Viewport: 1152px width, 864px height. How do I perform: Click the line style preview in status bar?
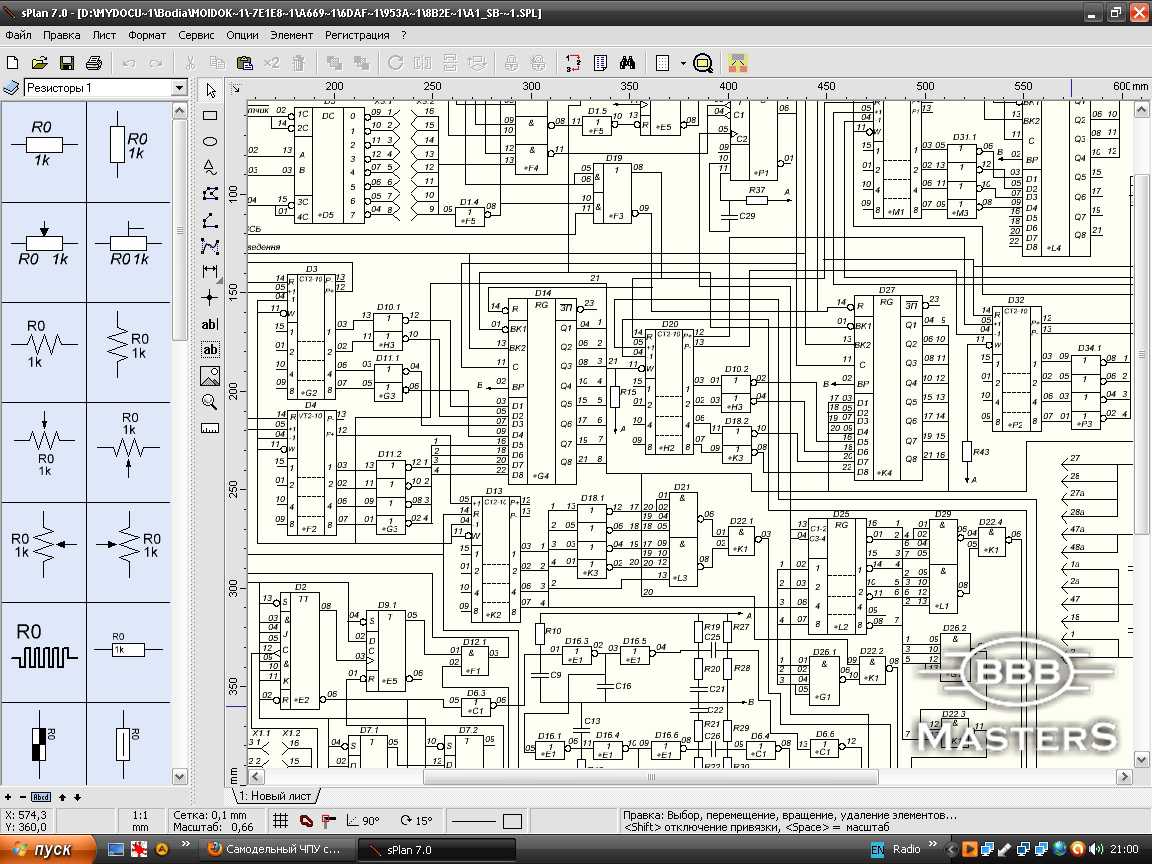tap(474, 821)
